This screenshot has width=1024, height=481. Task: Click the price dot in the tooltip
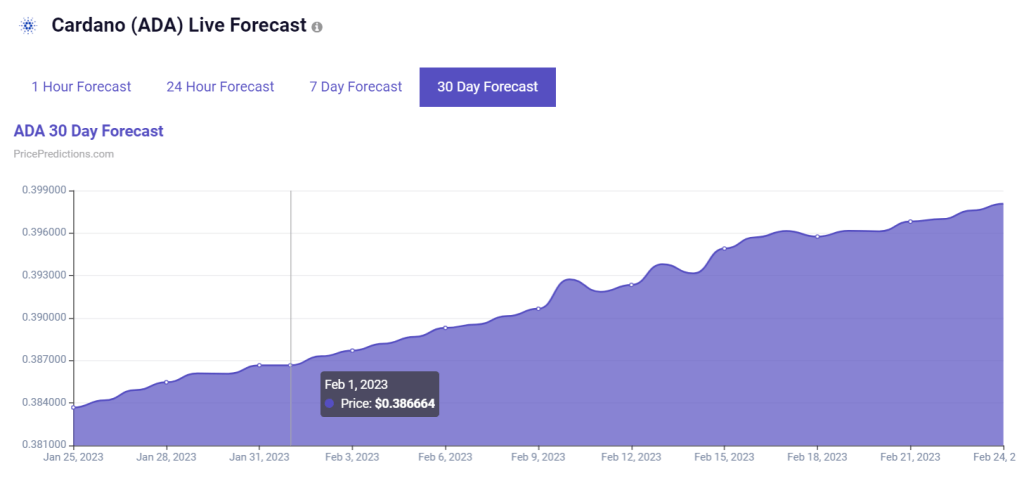point(330,404)
